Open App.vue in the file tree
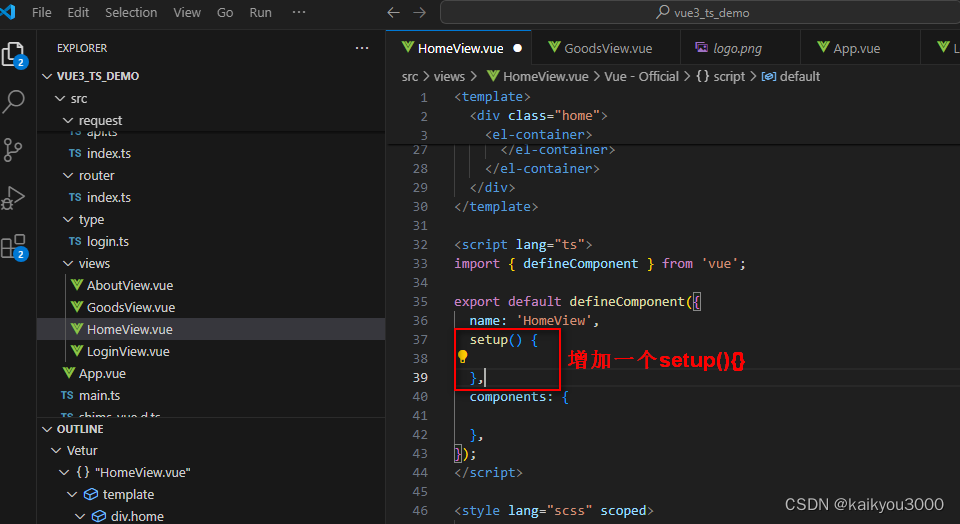This screenshot has height=524, width=960. pyautogui.click(x=211, y=374)
